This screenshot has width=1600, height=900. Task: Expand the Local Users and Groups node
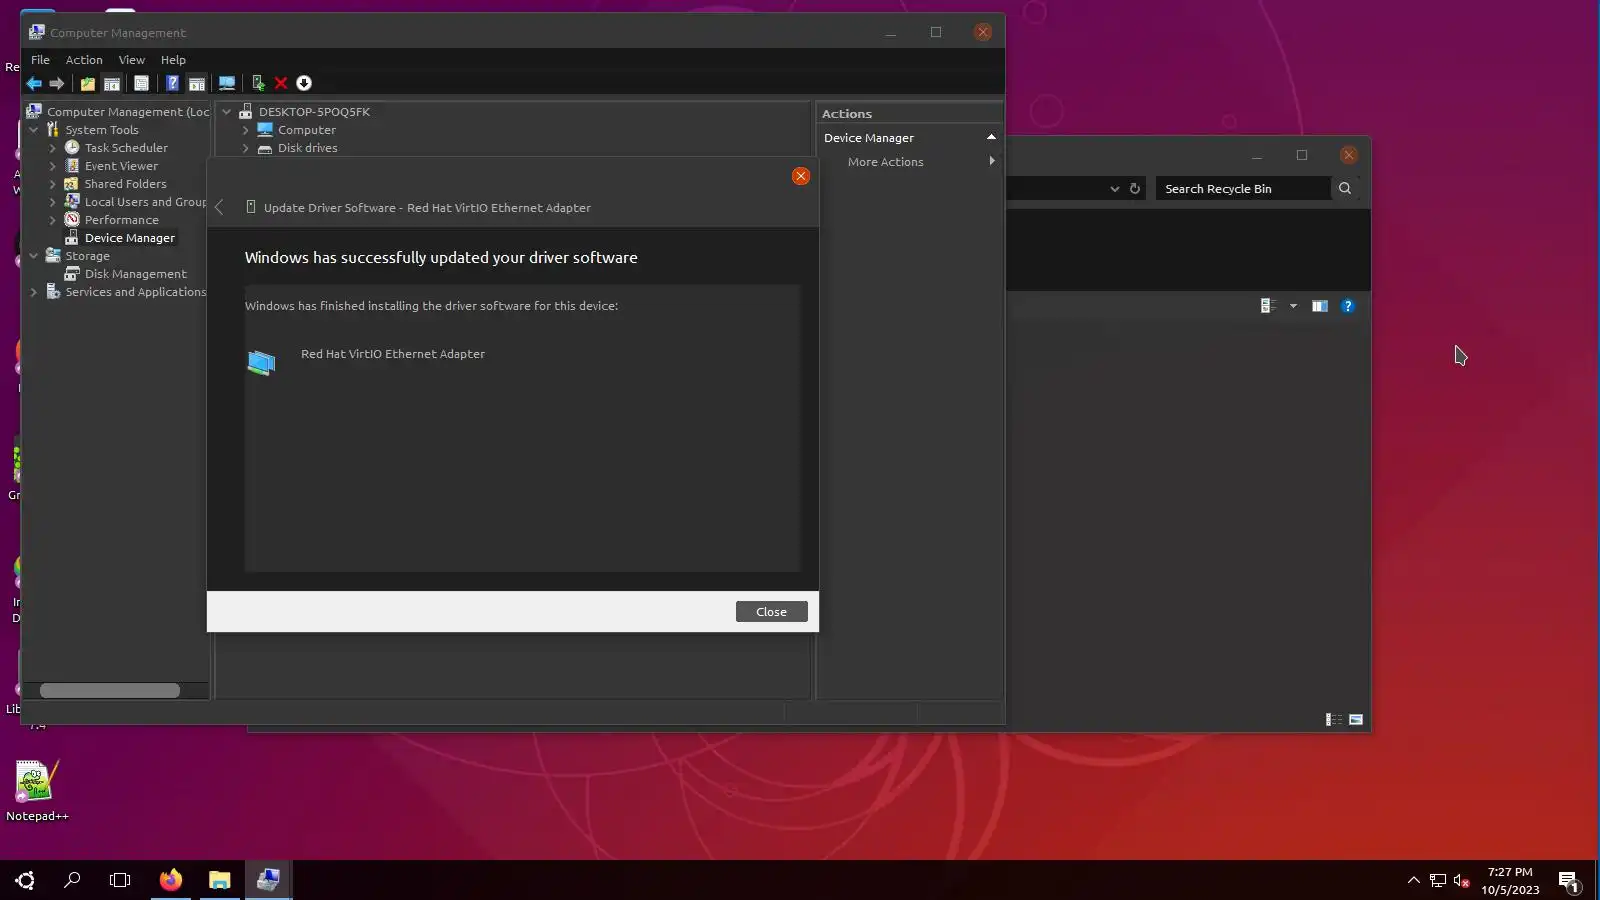(x=53, y=202)
